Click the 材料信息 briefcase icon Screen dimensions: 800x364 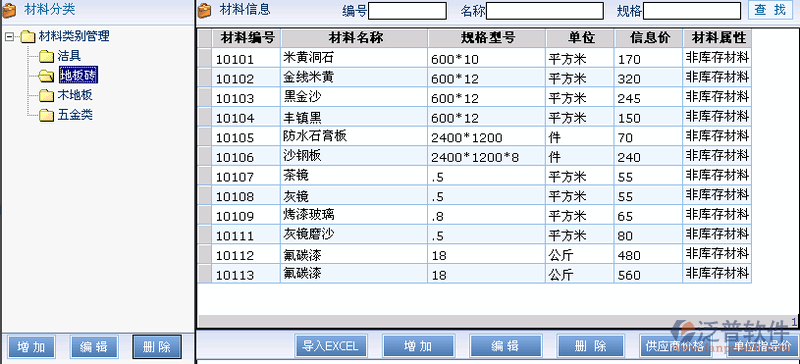205,10
